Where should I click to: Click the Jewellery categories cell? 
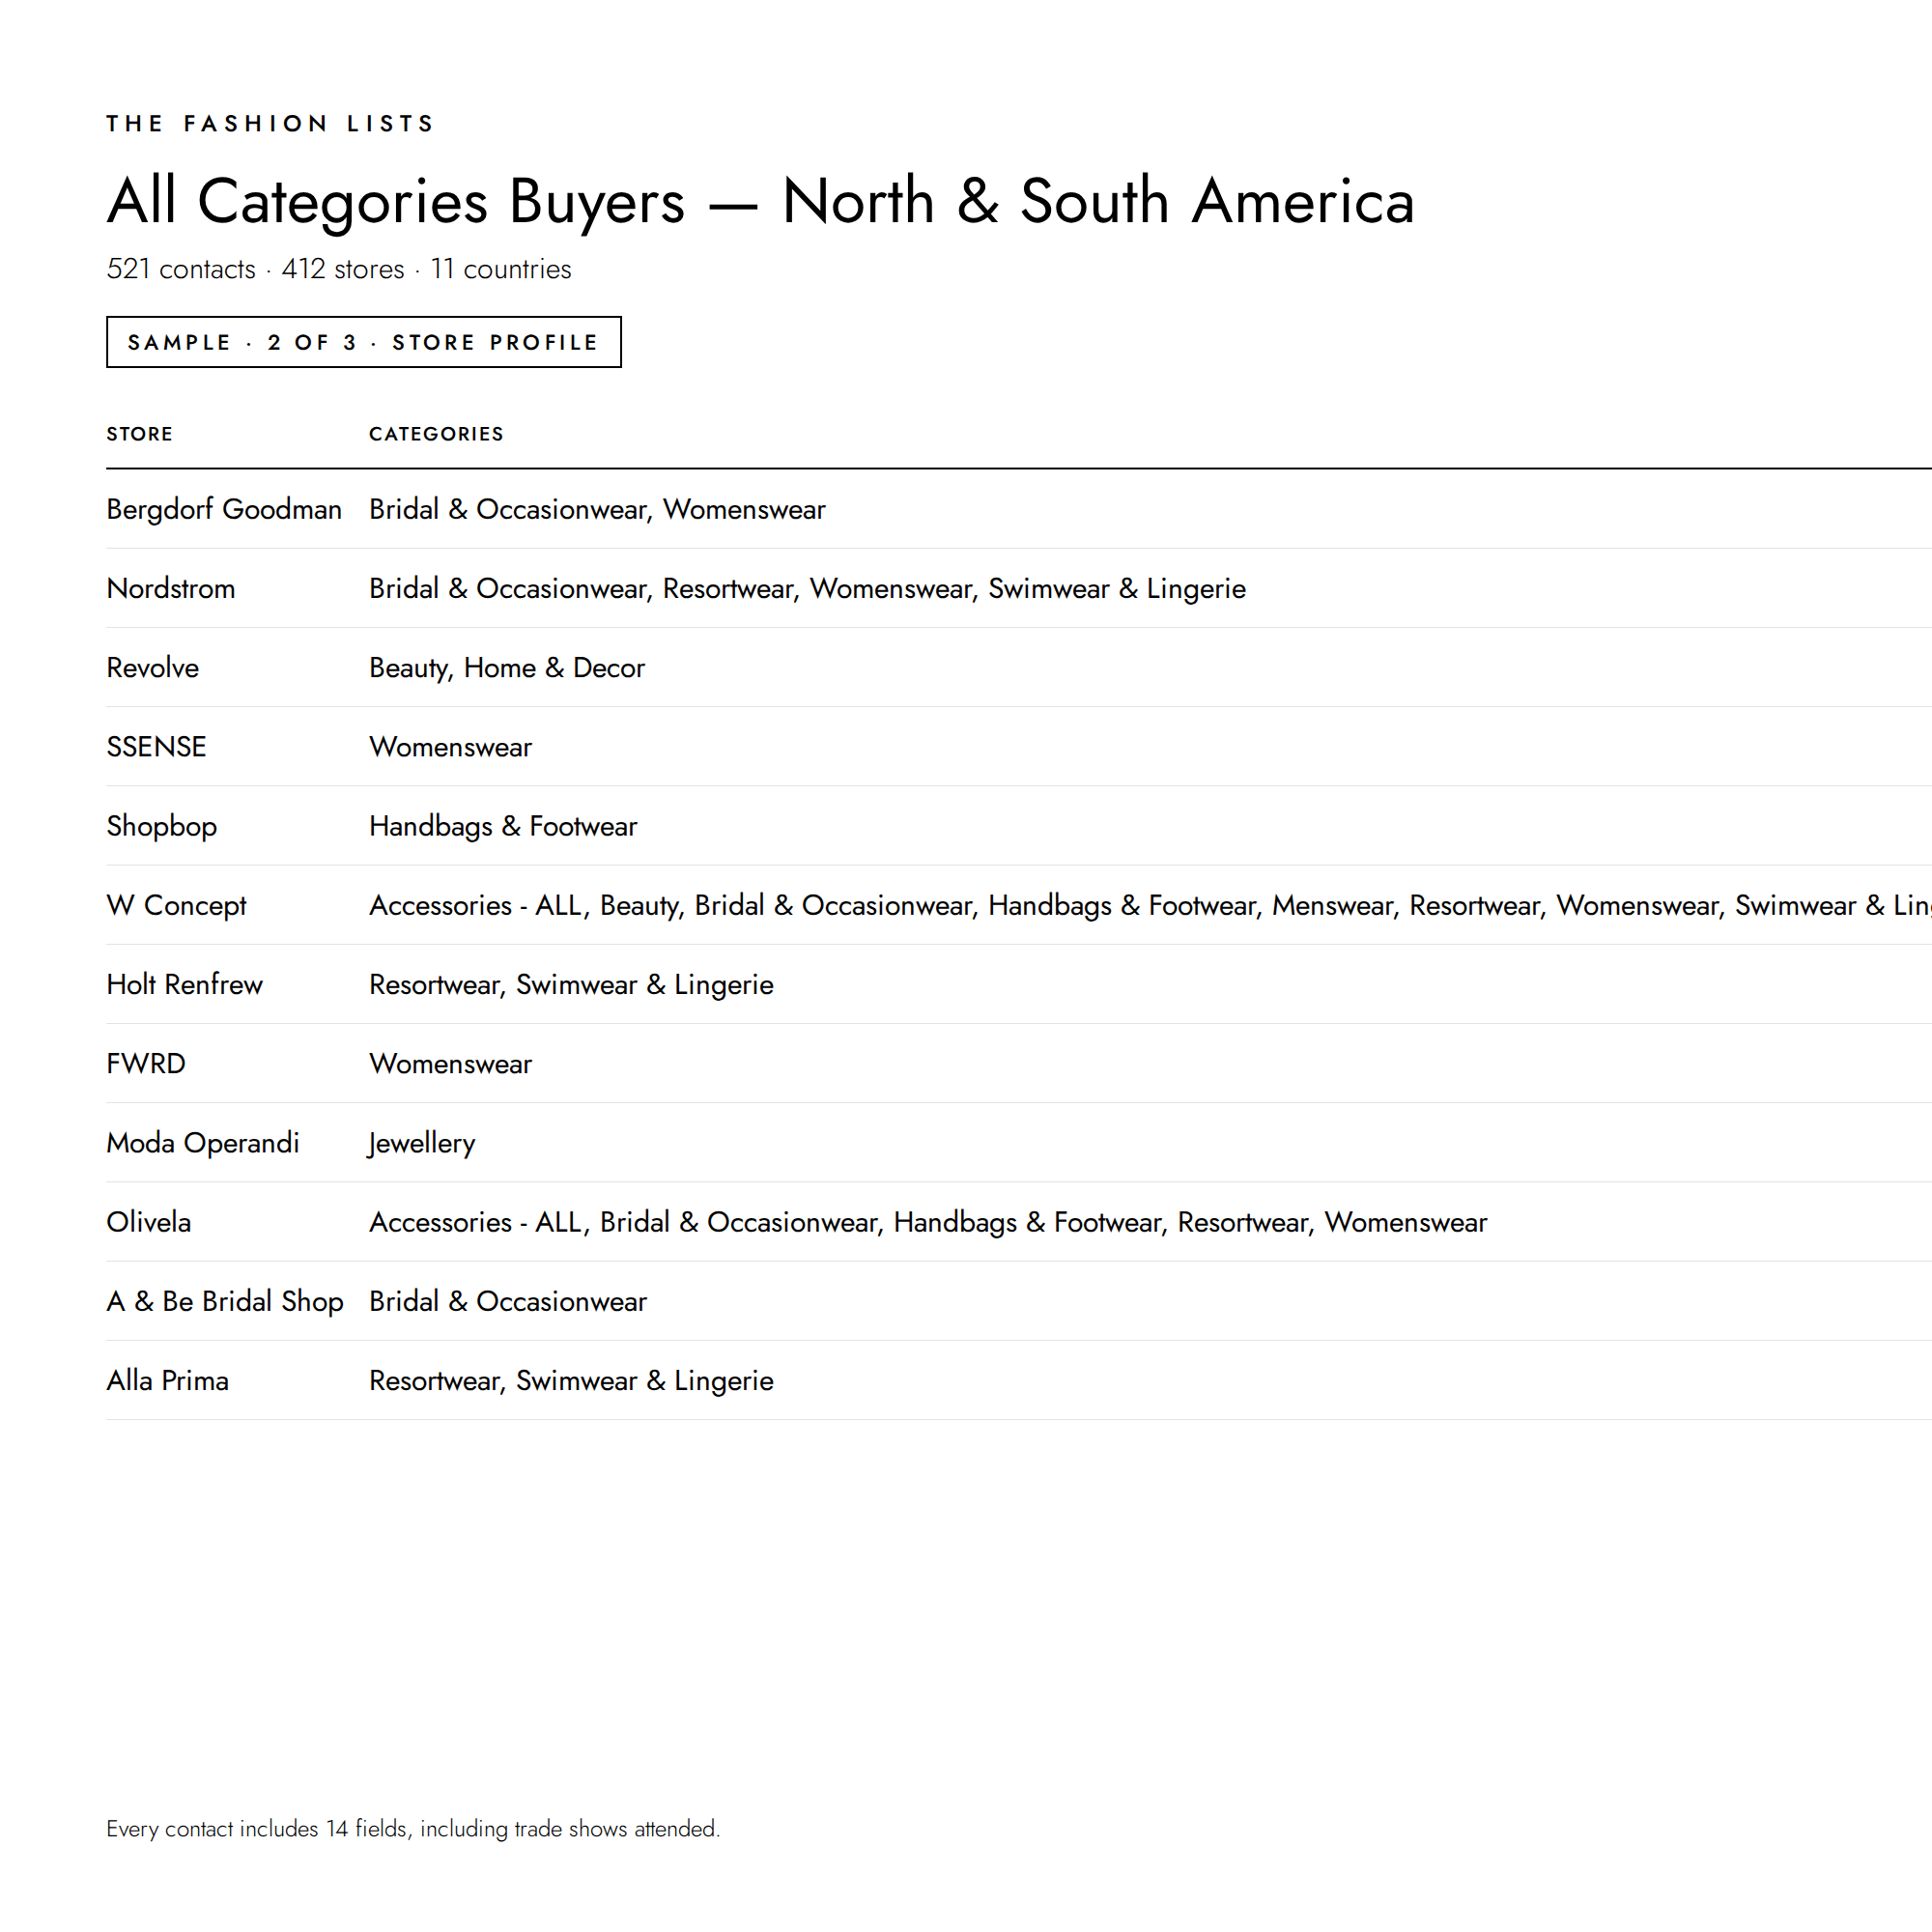click(x=422, y=1142)
